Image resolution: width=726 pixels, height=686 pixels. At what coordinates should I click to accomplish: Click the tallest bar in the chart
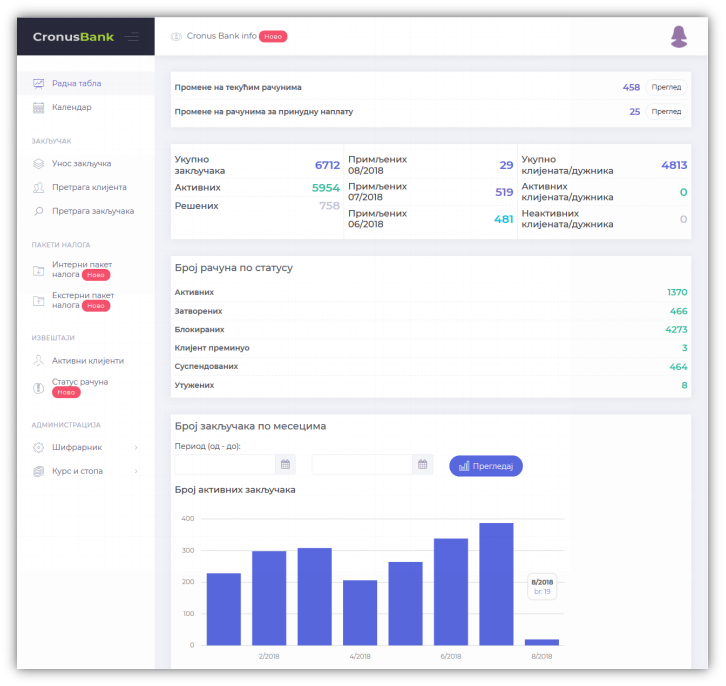pos(496,583)
